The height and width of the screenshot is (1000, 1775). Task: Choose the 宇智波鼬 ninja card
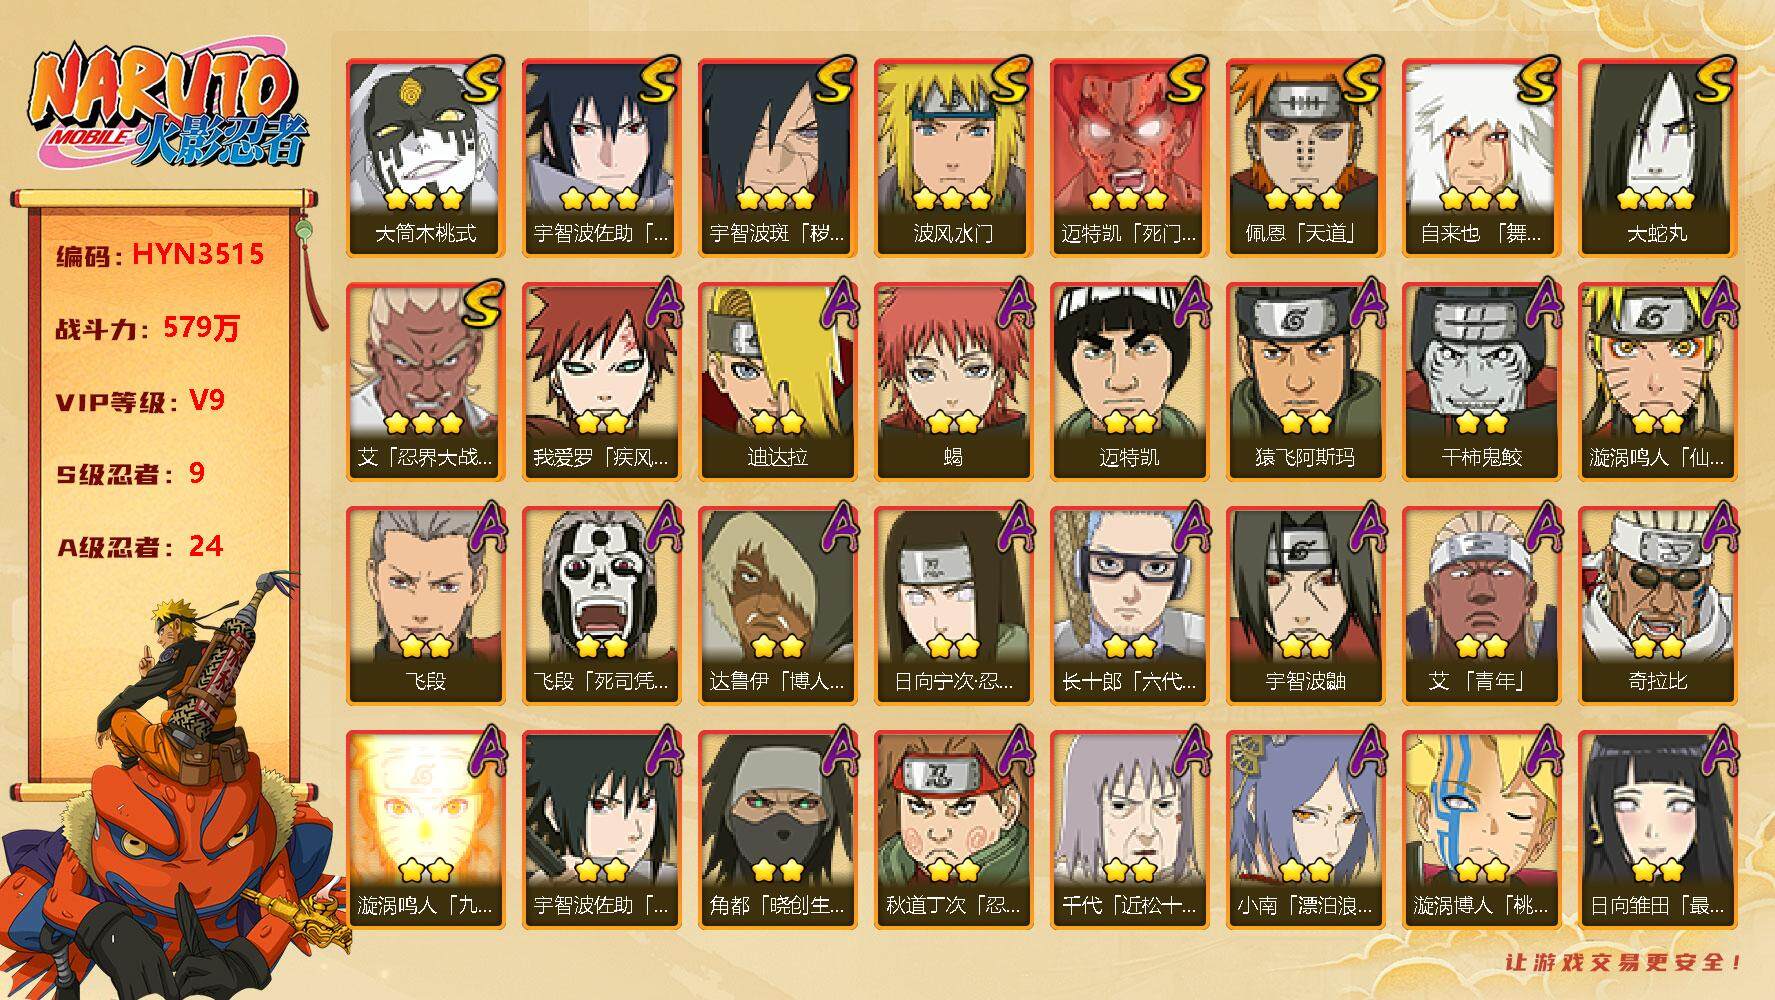tap(1305, 605)
